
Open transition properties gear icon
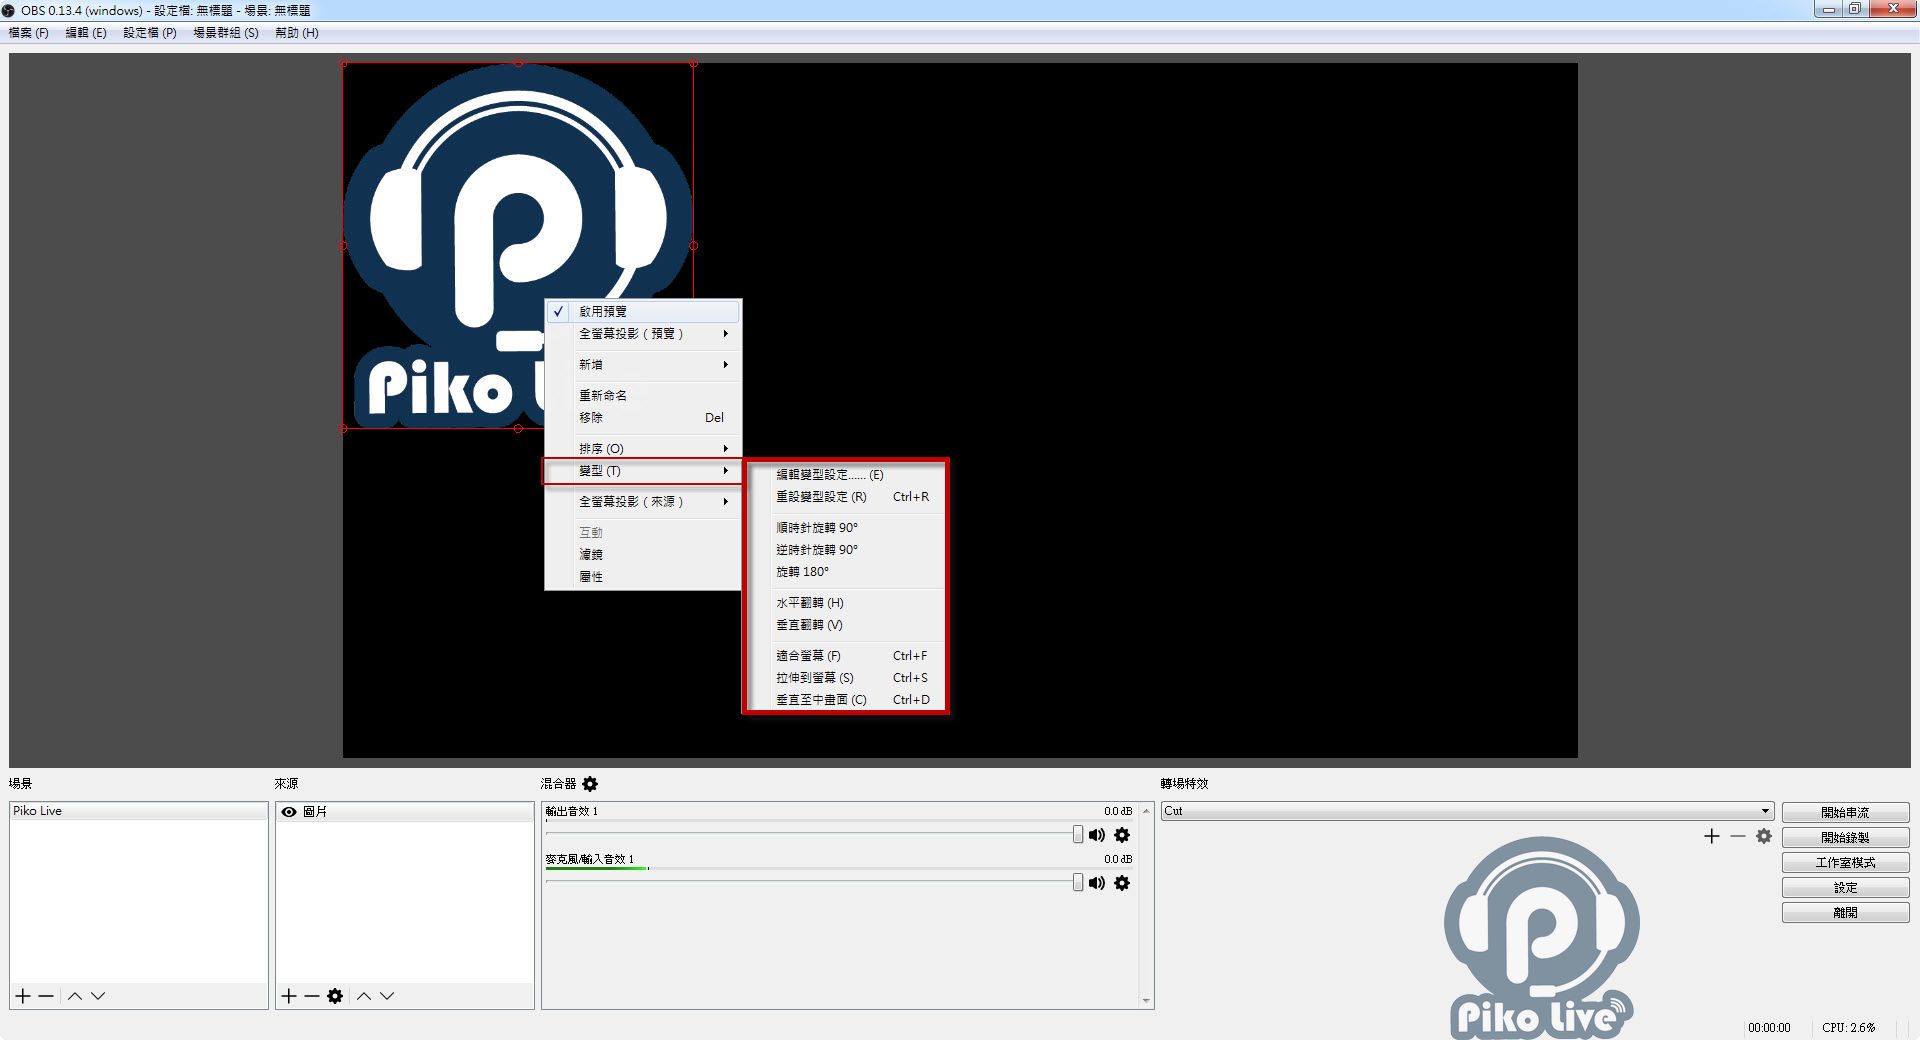[1764, 836]
